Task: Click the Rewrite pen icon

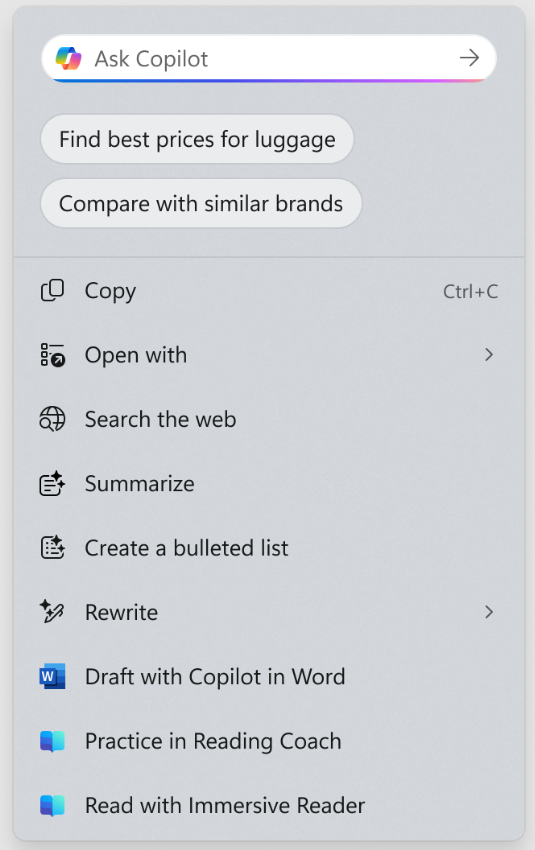Action: click(52, 612)
